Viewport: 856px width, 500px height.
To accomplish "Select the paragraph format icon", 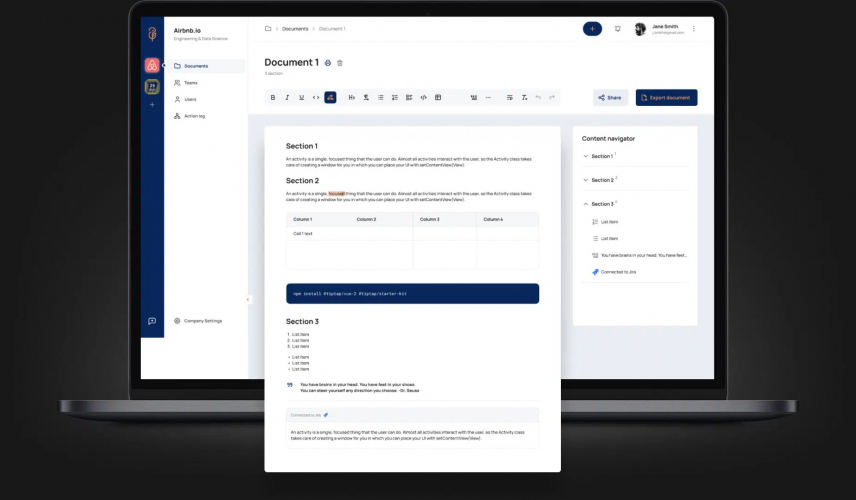I will point(366,98).
